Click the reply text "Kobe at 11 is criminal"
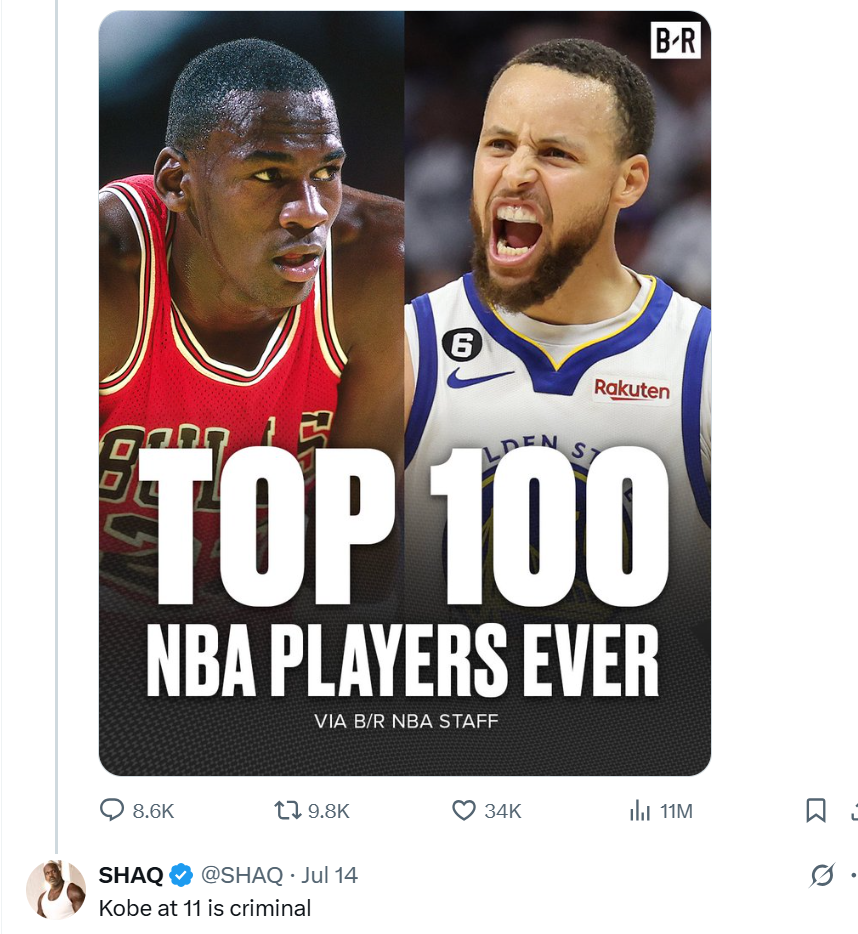858x934 pixels. (x=204, y=908)
